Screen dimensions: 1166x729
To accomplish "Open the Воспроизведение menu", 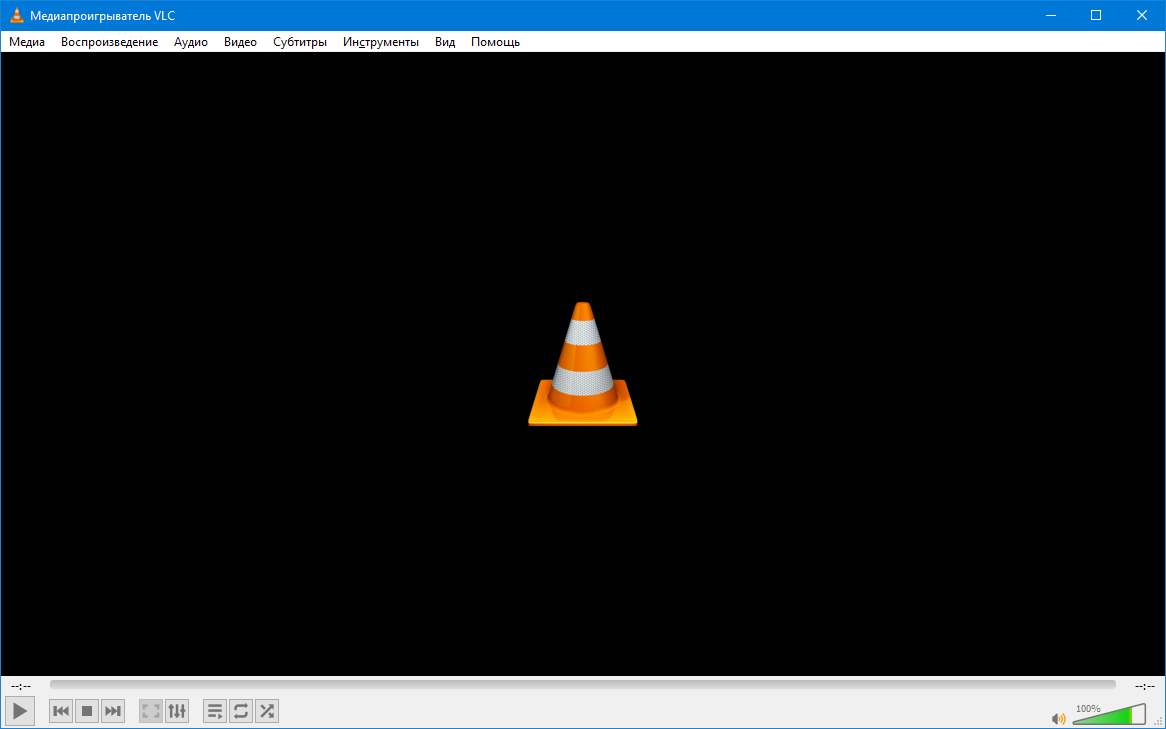I will pos(109,42).
